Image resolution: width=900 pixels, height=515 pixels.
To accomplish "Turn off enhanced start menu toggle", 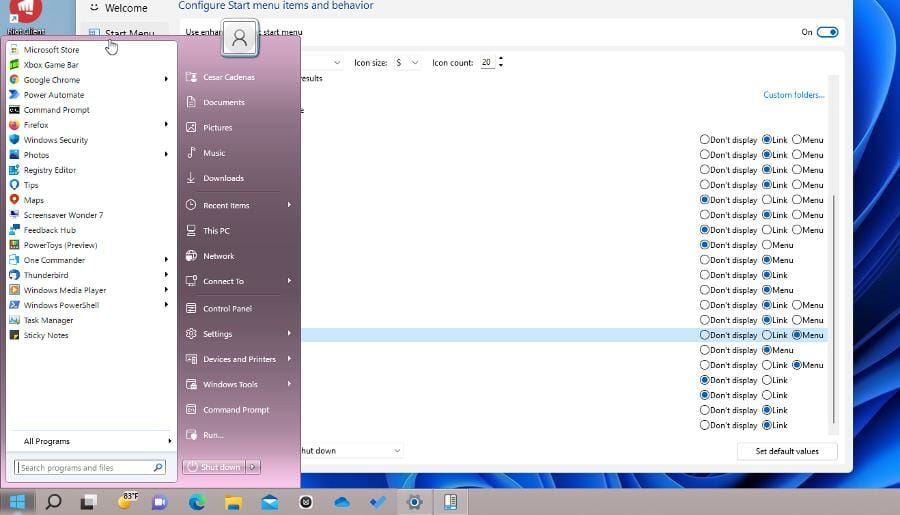I will coord(827,32).
